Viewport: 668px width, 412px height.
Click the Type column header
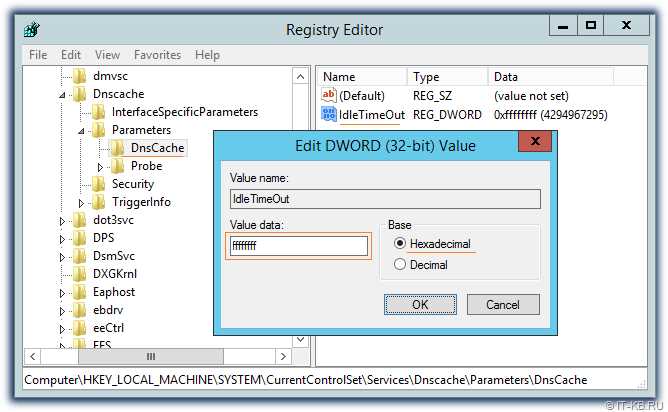[x=447, y=77]
